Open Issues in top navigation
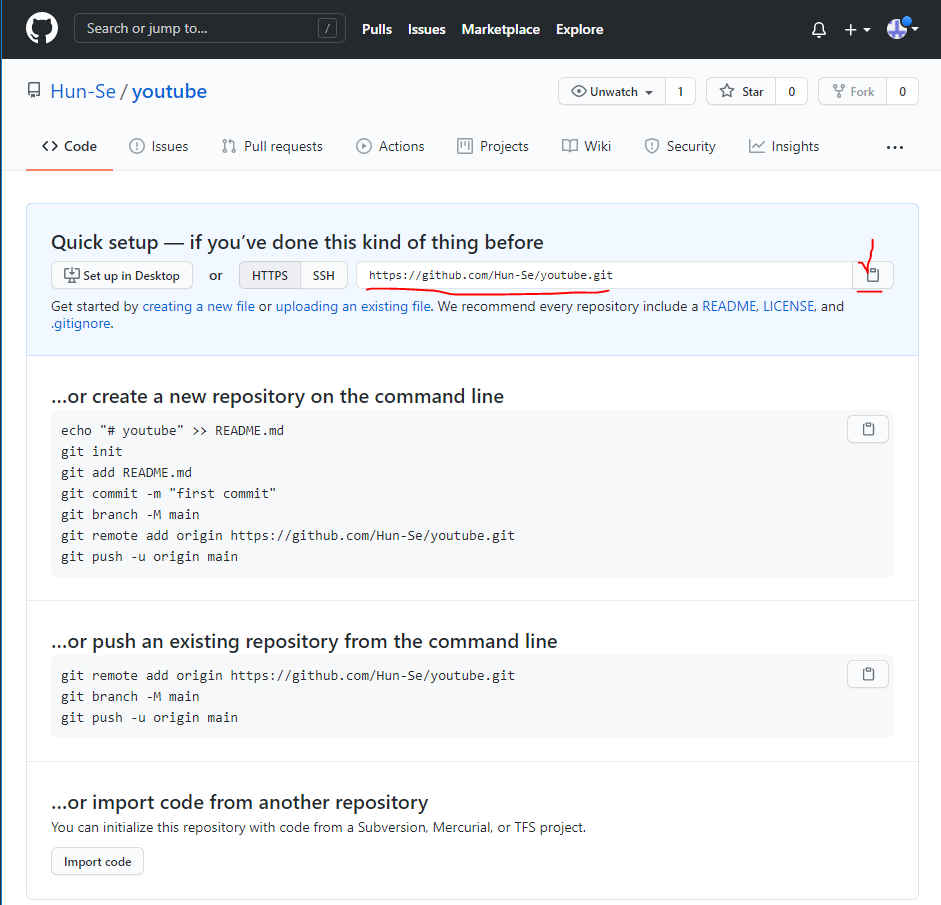Viewport: 941px width, 905px height. coord(427,29)
